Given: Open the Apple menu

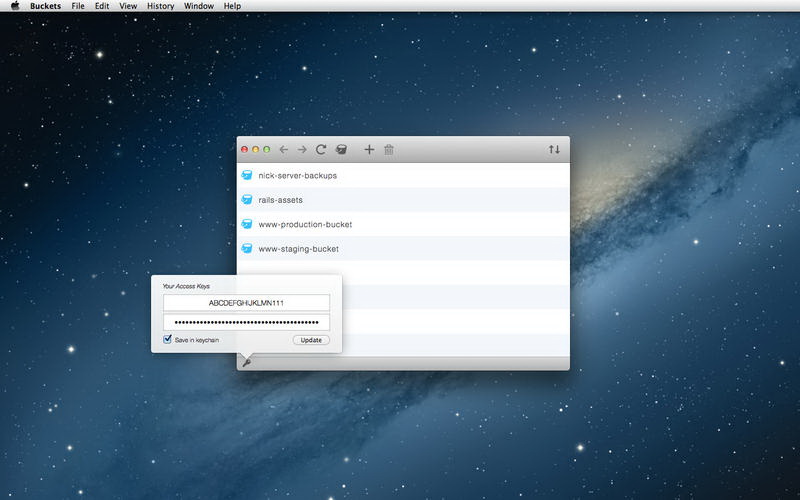Looking at the screenshot, I should point(15,6).
